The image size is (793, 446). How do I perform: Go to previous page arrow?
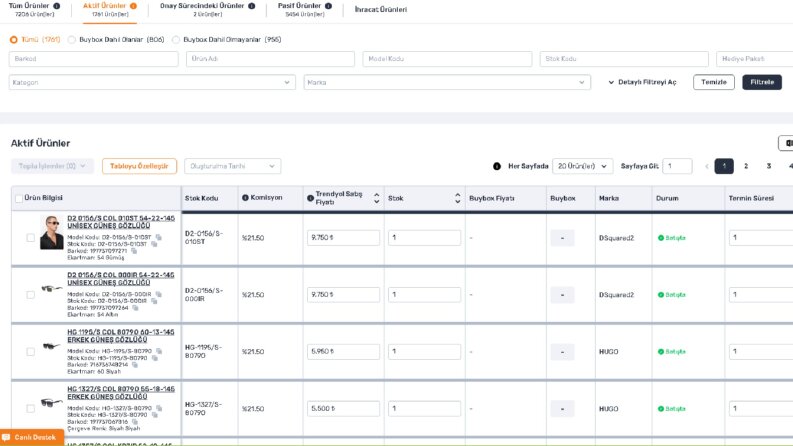(x=707, y=166)
